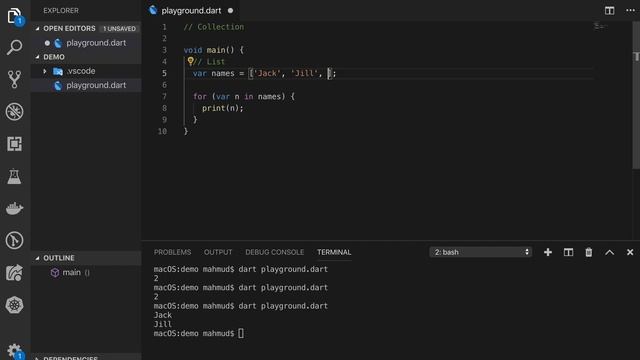Viewport: 640px width, 360px height.
Task: Click the .vscode folder icon
Action: tap(58, 71)
